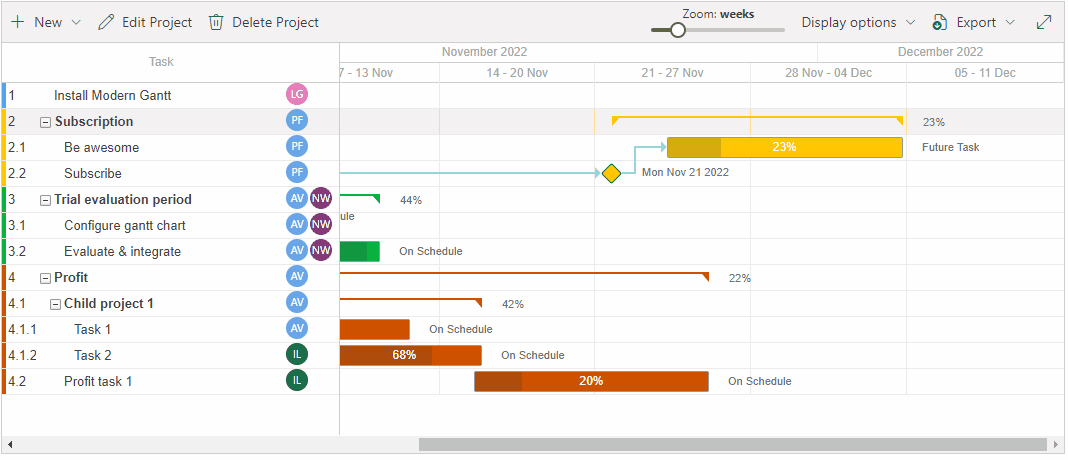Click the New plus icon
The width and height of the screenshot is (1068, 460).
click(x=18, y=22)
